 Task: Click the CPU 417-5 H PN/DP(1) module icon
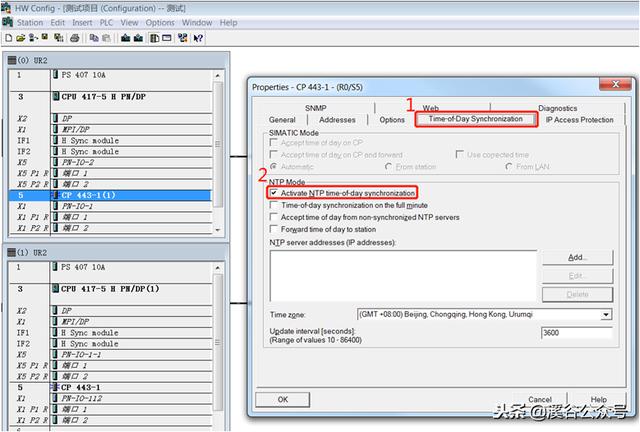click(56, 289)
